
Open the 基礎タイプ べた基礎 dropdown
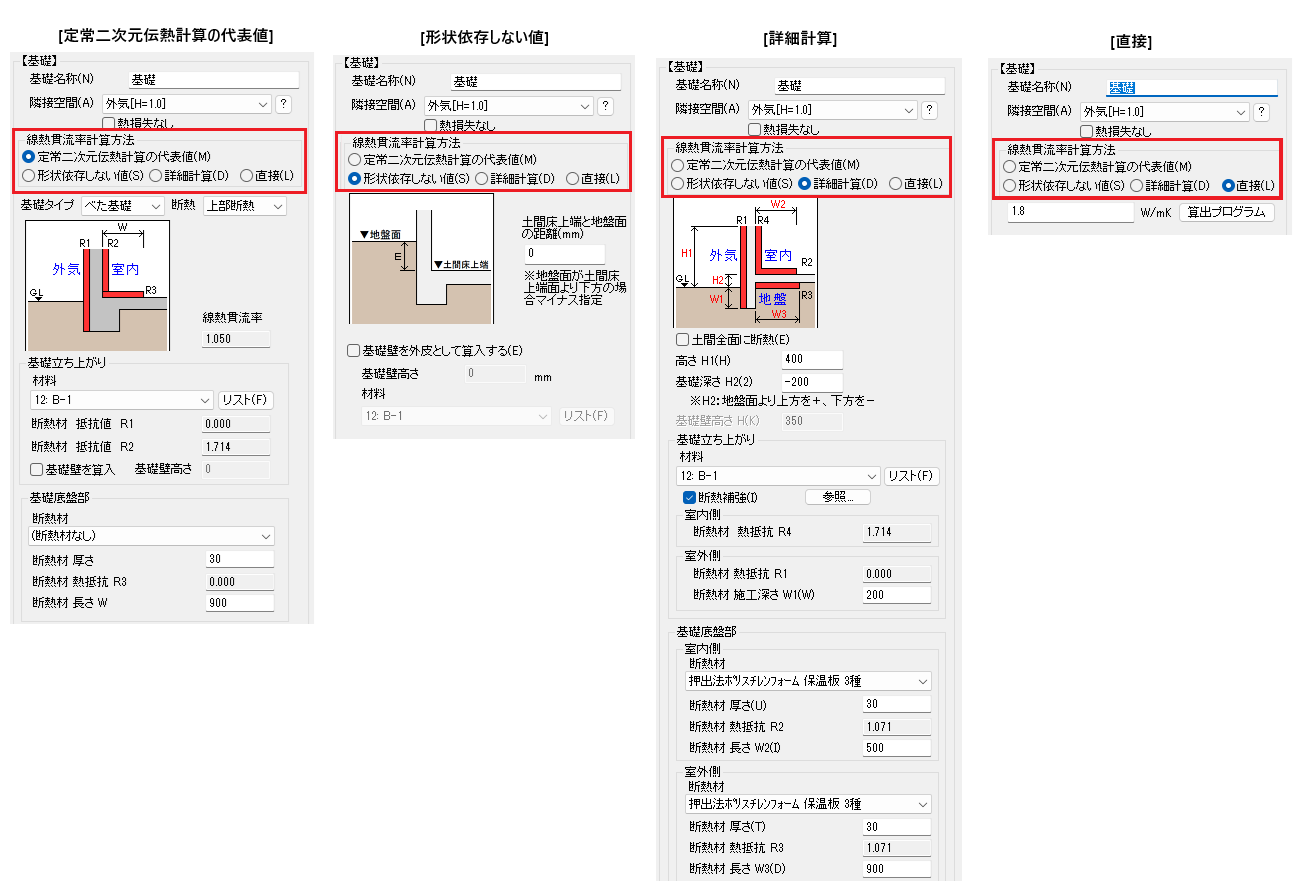click(123, 206)
